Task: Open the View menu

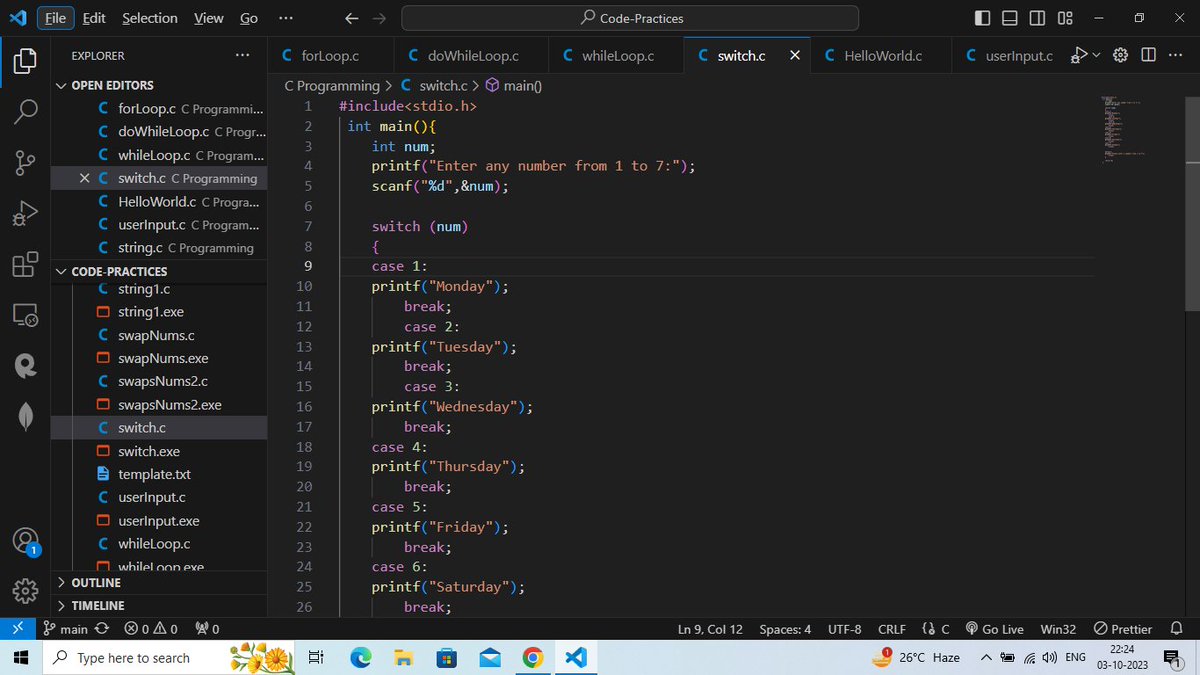Action: [208, 18]
